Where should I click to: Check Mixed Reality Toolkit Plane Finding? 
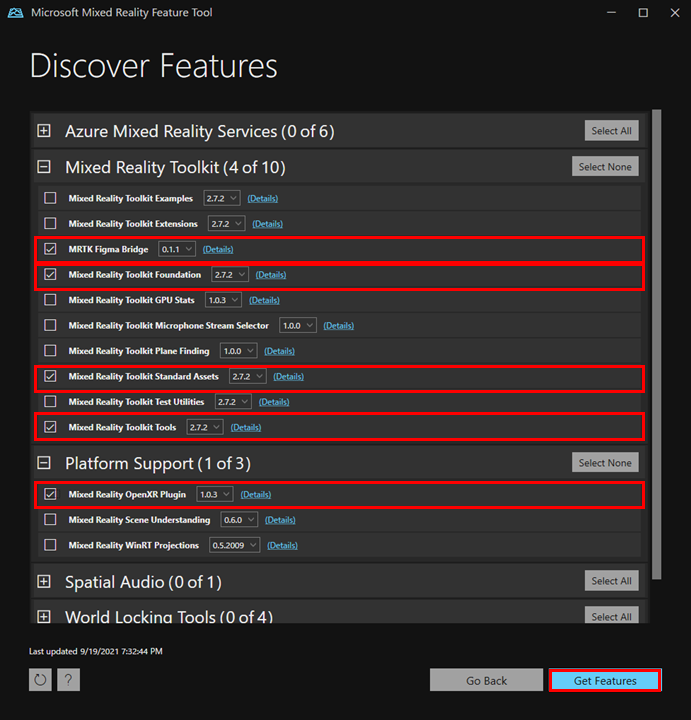coord(50,351)
